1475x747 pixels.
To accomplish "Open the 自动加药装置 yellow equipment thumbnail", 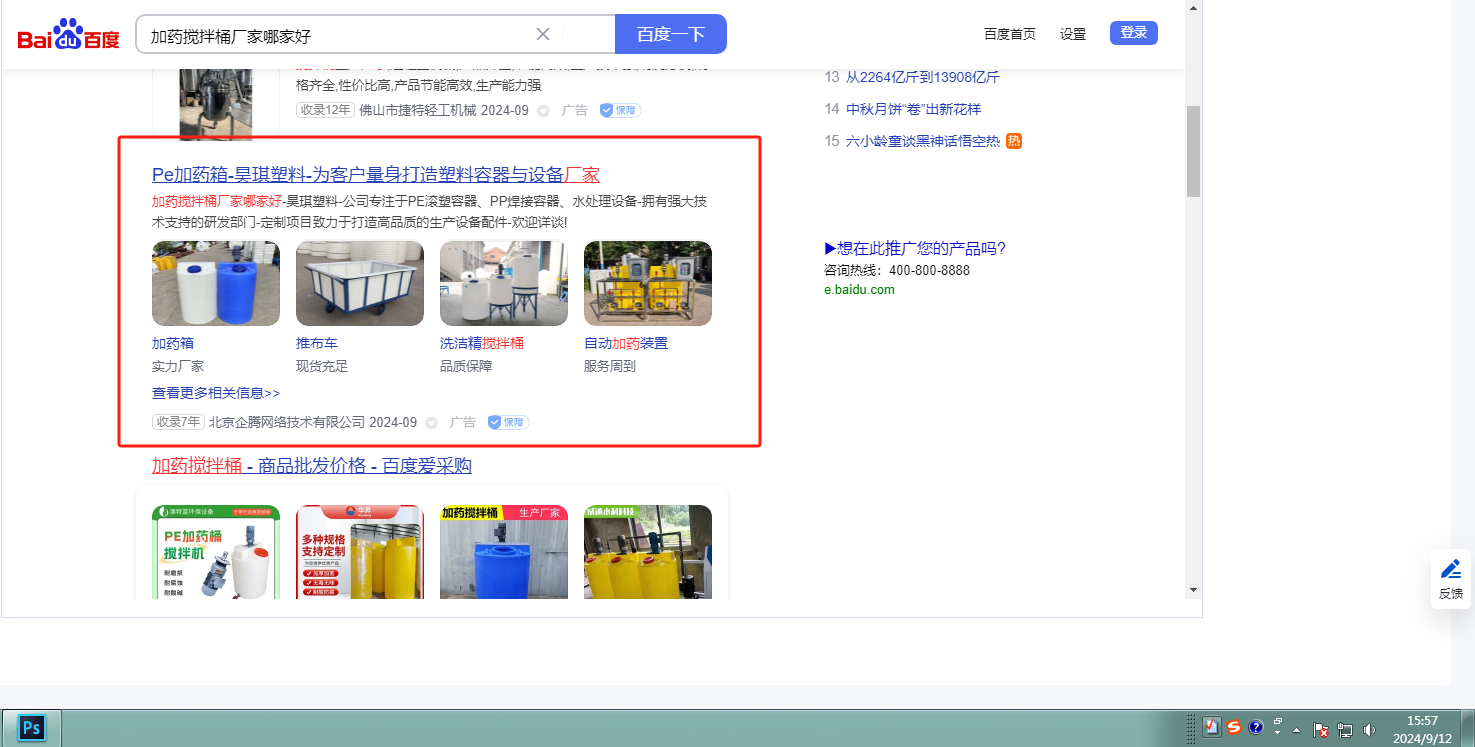I will click(x=648, y=283).
